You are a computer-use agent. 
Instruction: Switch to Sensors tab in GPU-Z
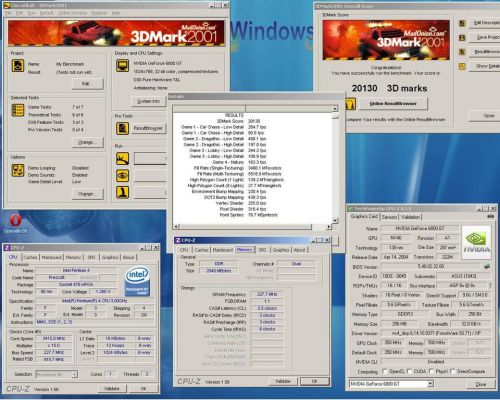[x=389, y=217]
